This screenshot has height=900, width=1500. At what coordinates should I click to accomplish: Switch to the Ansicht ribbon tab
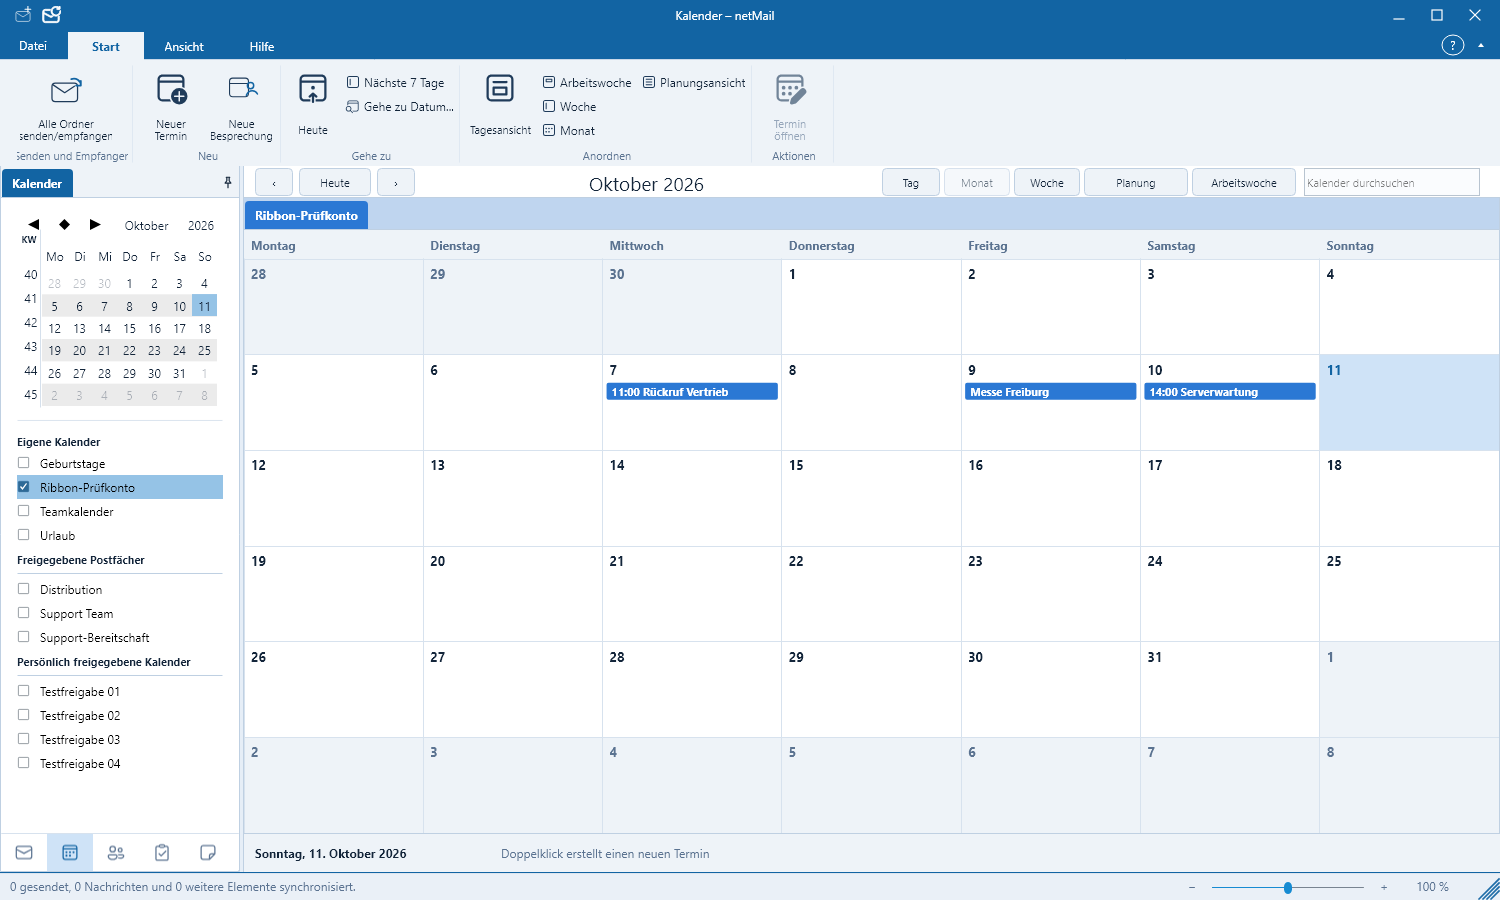(184, 46)
